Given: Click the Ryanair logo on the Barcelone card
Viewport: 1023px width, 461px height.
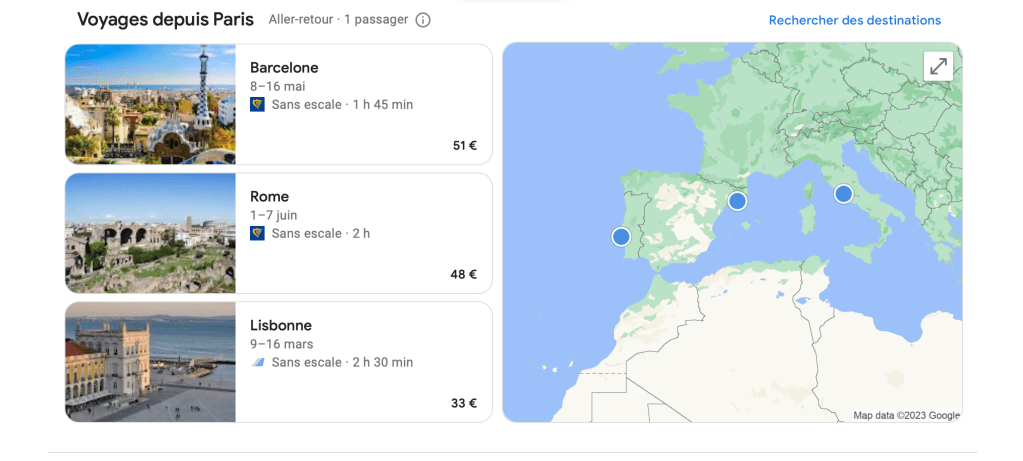Looking at the screenshot, I should [257, 104].
